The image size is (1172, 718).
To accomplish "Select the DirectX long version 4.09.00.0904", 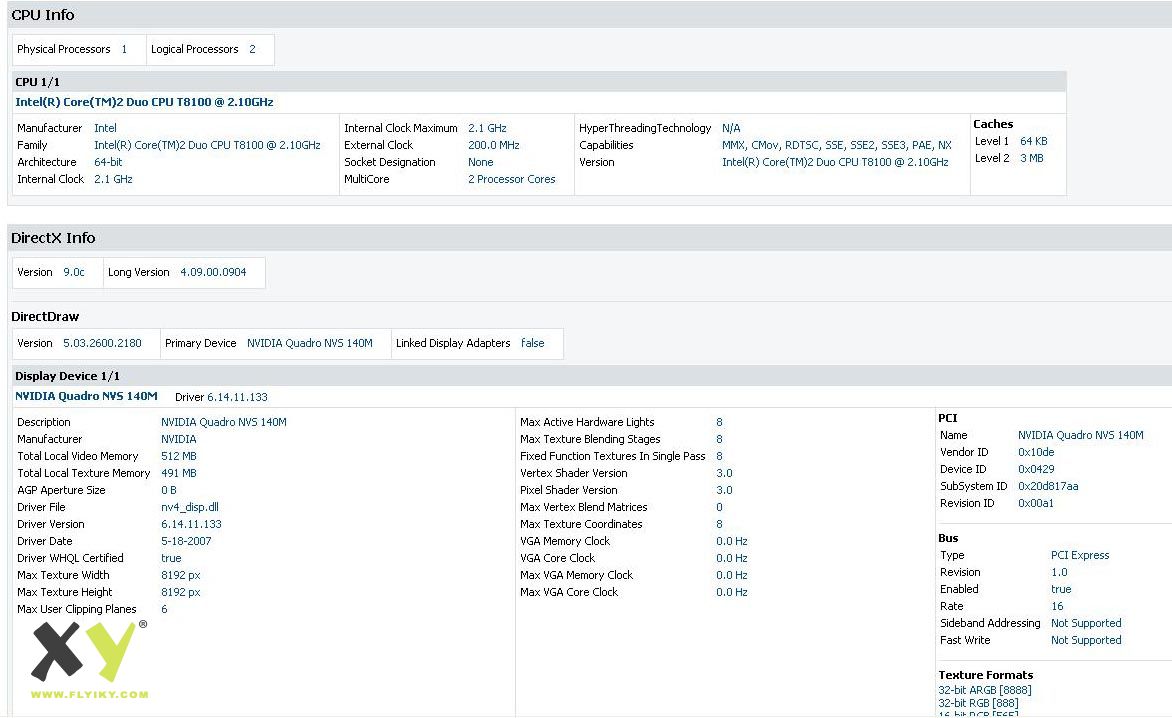I will 213,272.
